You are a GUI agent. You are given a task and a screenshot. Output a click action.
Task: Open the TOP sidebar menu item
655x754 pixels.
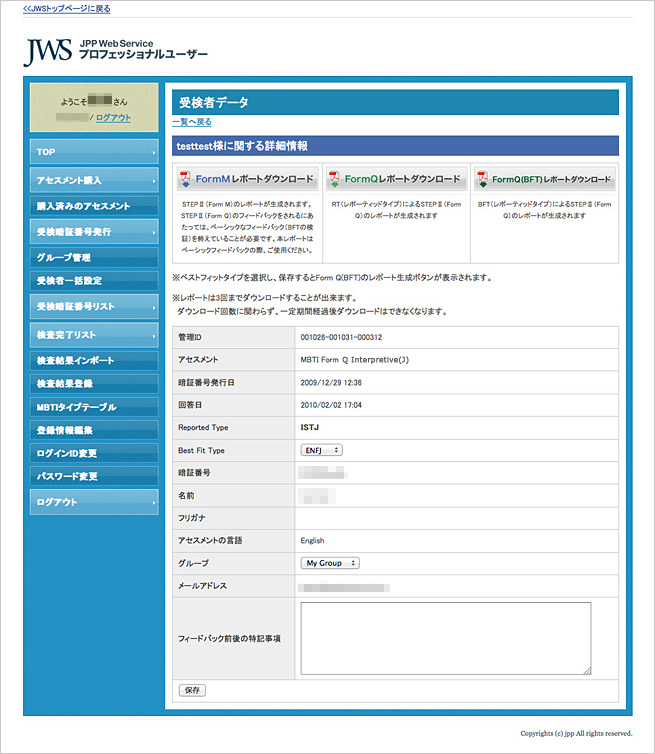click(x=93, y=152)
